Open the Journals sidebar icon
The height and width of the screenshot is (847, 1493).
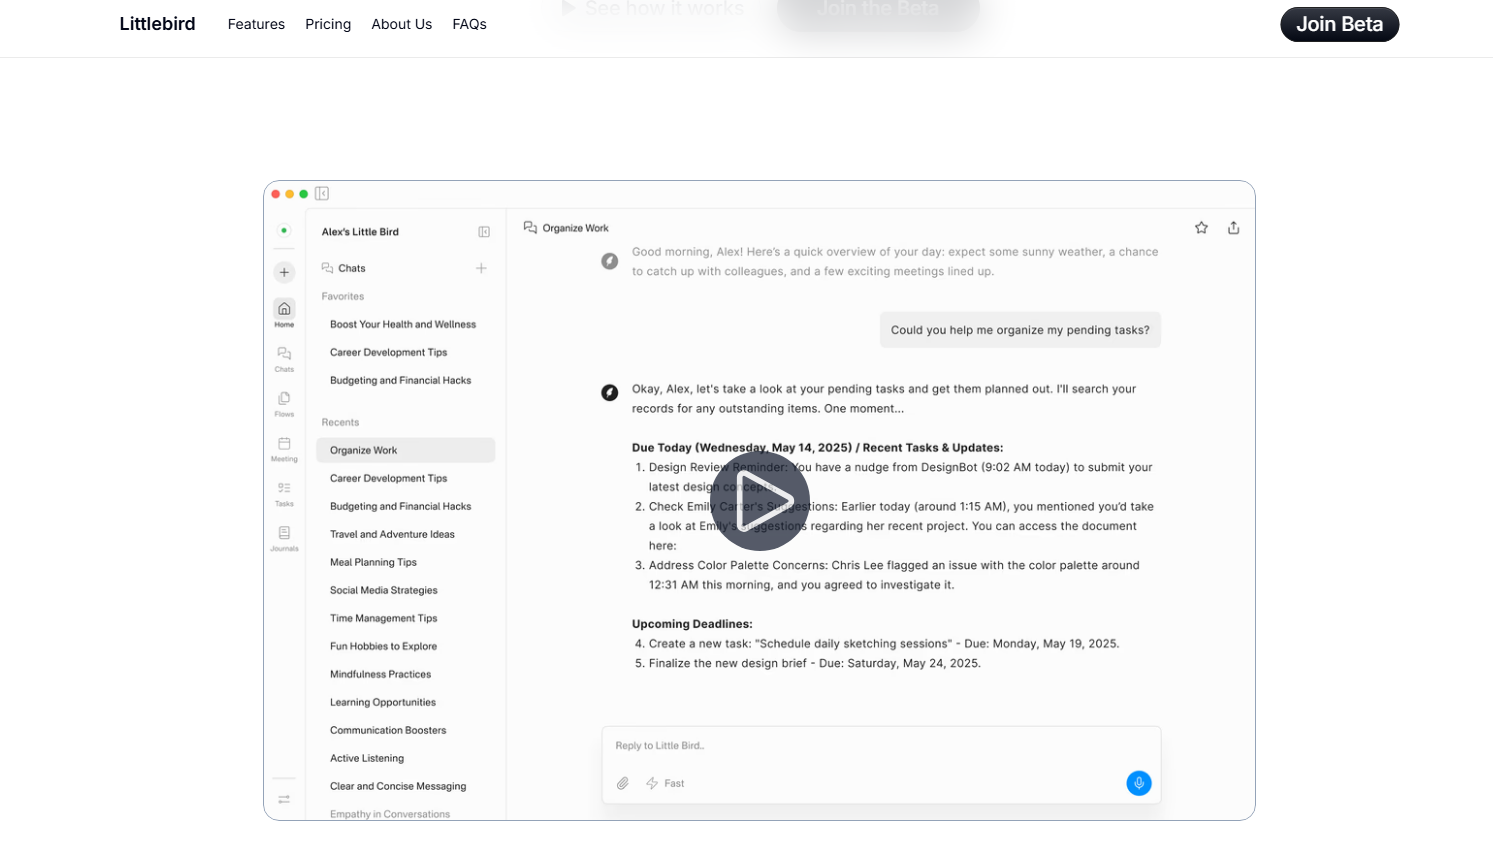click(284, 537)
